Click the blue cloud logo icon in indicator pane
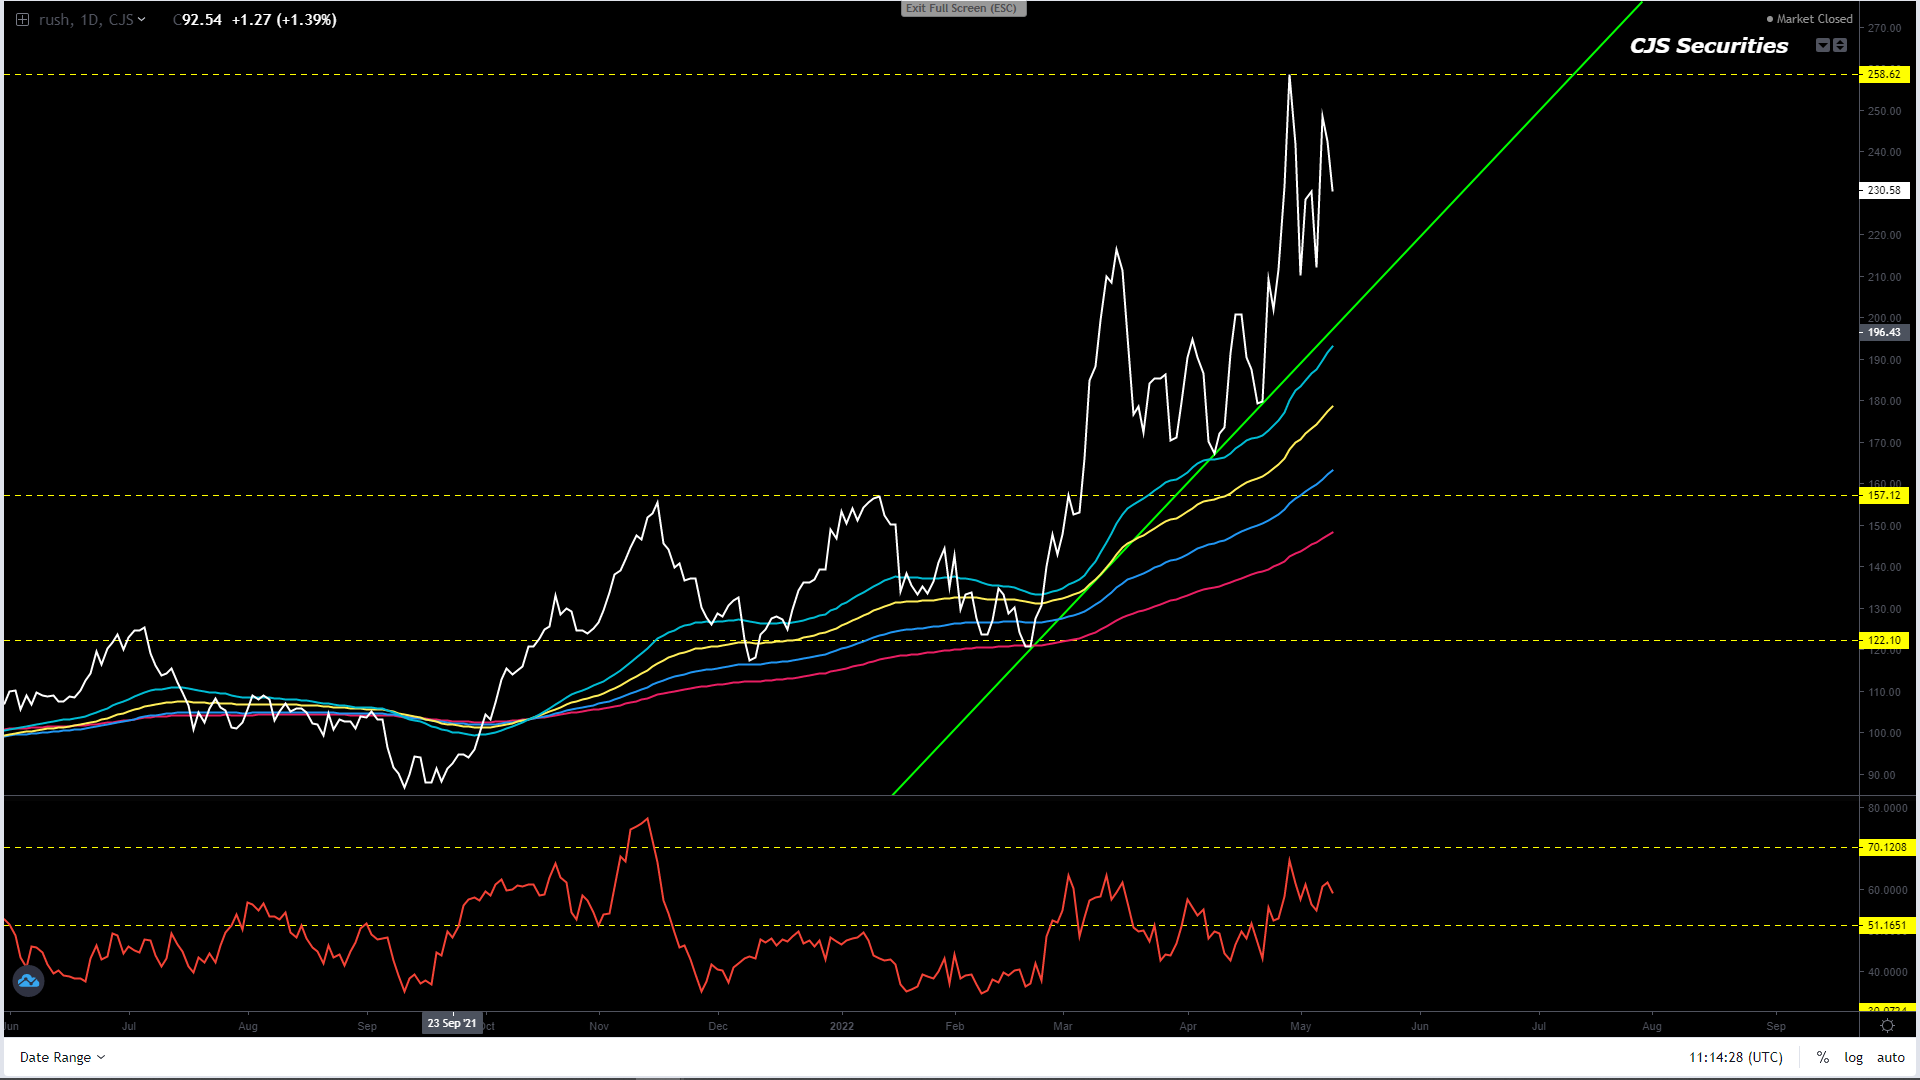Viewport: 1920px width, 1080px height. click(28, 981)
